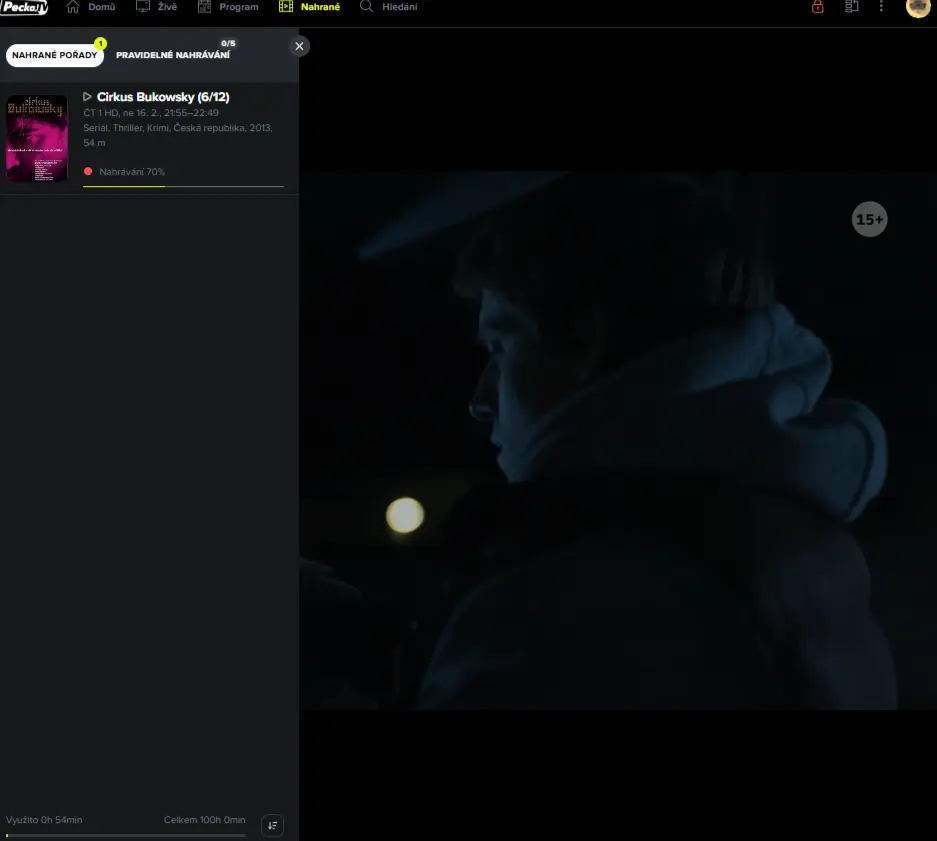Open the sort order button
937x841 pixels.
(272, 825)
